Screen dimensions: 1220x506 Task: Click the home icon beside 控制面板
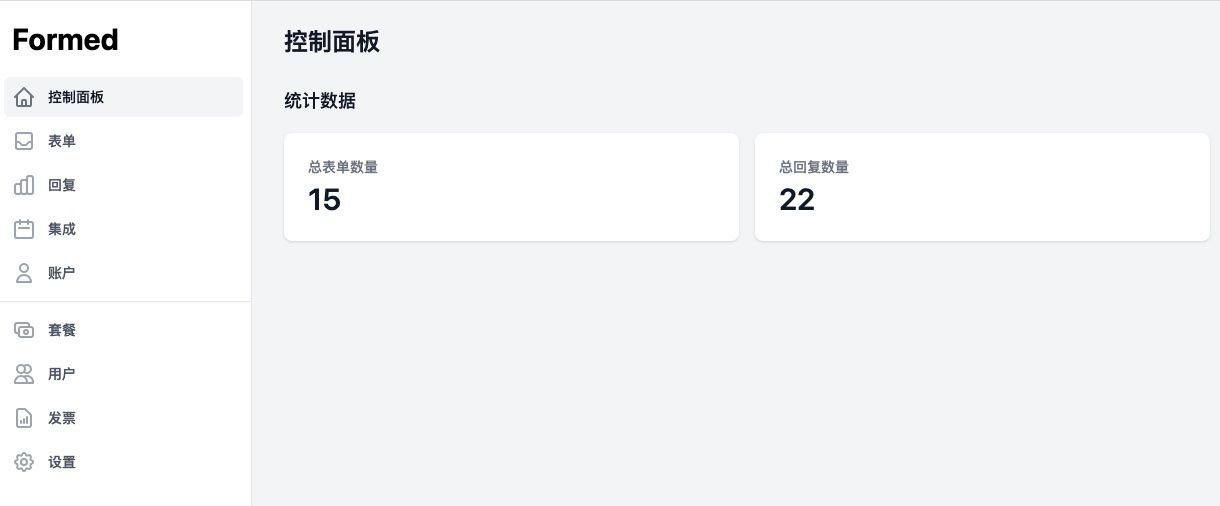25,98
